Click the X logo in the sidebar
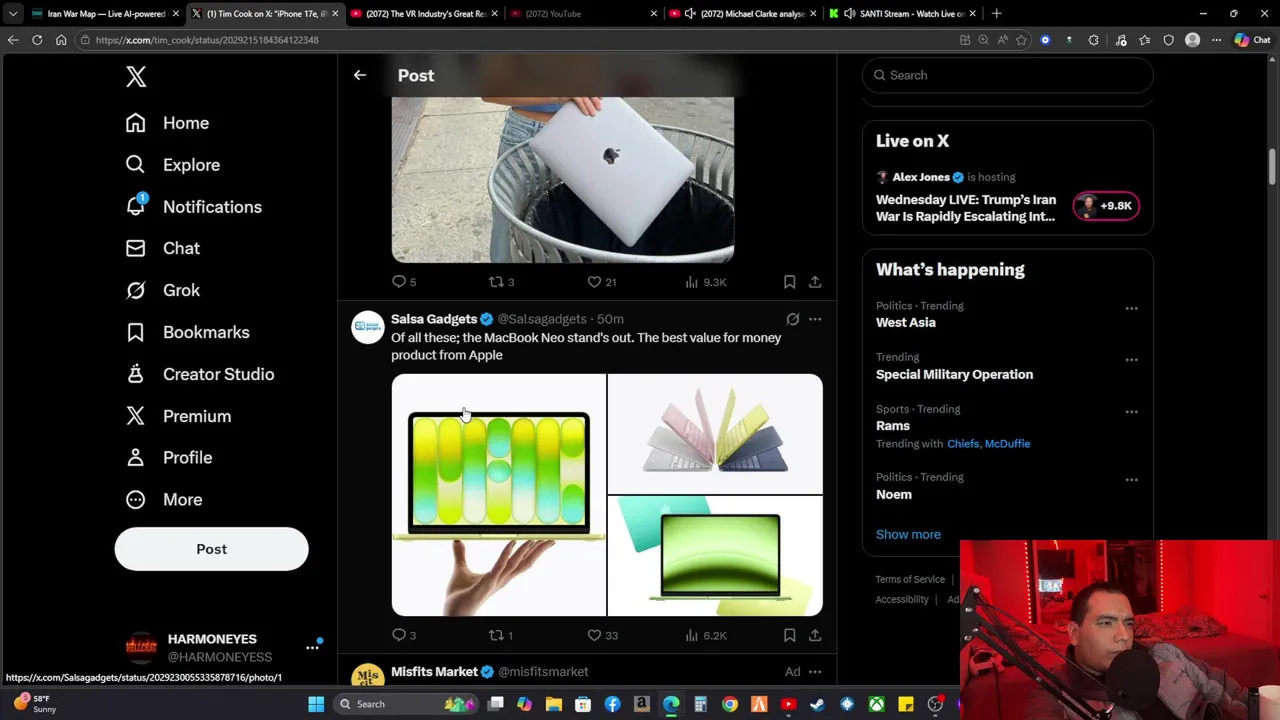The width and height of the screenshot is (1280, 720). [x=136, y=77]
